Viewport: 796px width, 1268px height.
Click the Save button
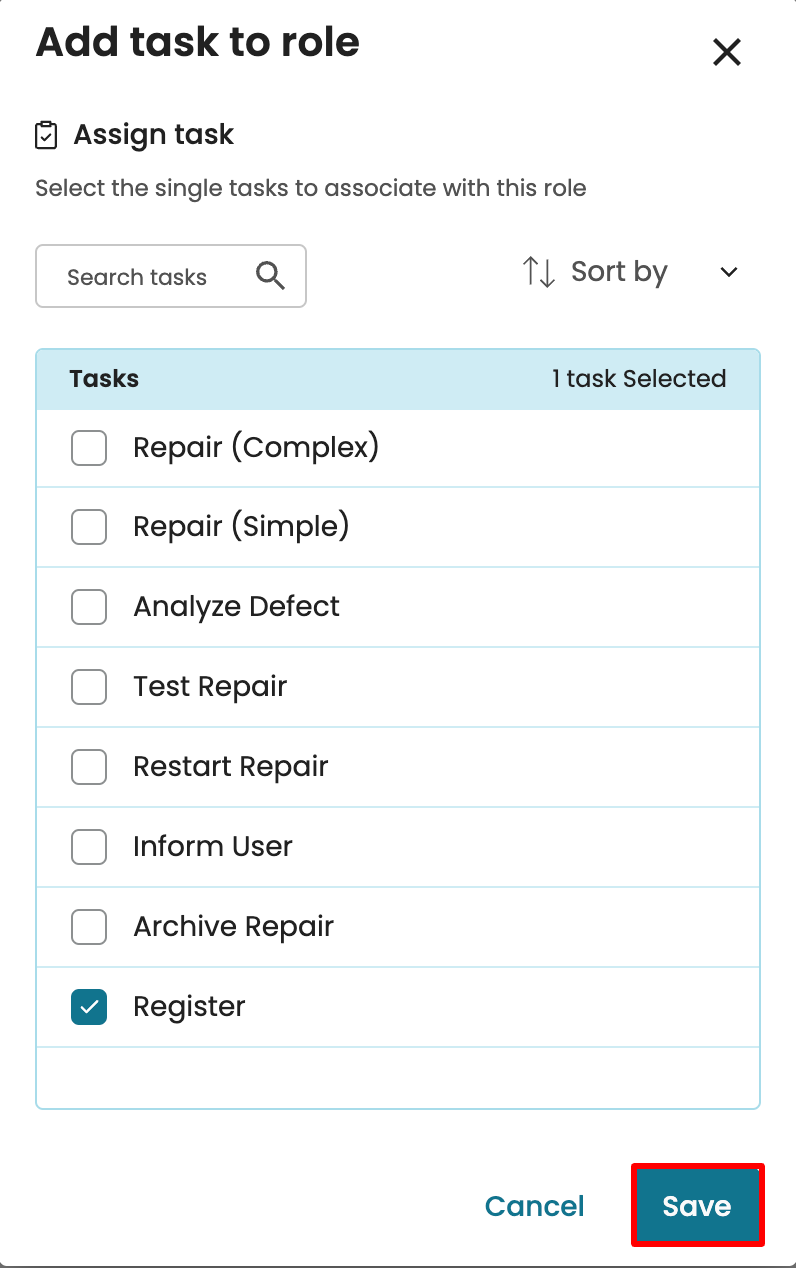pos(697,1205)
